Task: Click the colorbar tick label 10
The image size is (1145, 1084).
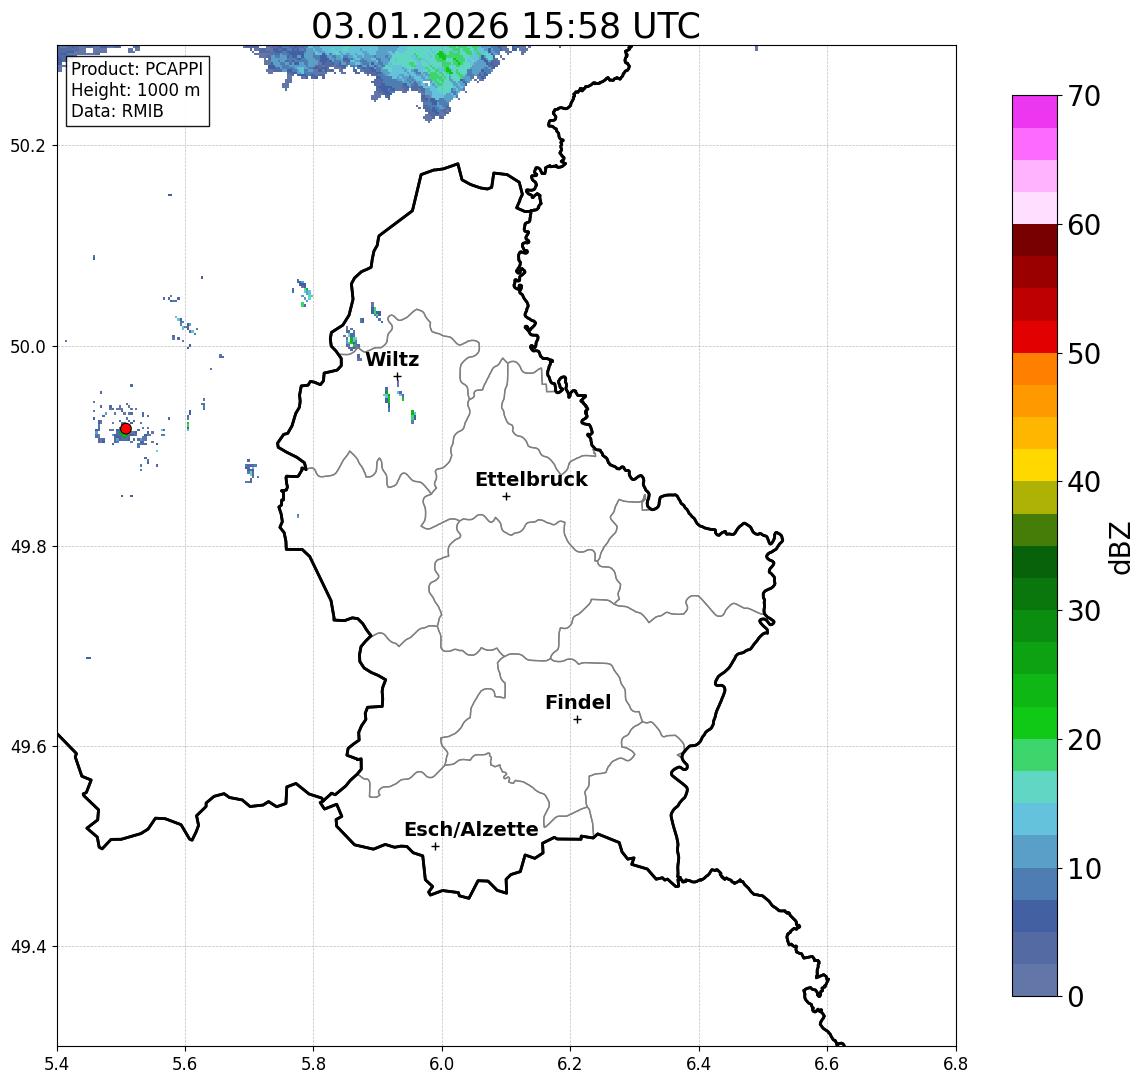Action: point(1084,869)
